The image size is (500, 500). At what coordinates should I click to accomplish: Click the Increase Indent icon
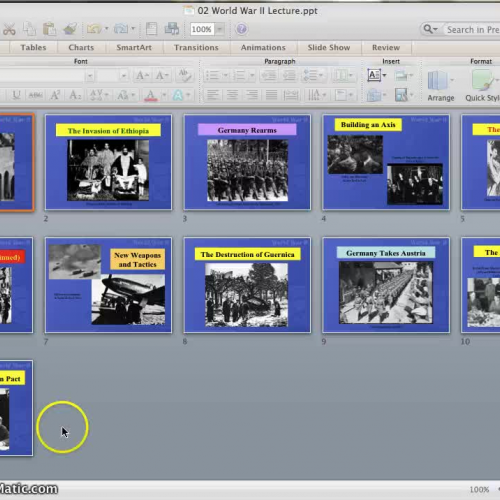(x=289, y=76)
